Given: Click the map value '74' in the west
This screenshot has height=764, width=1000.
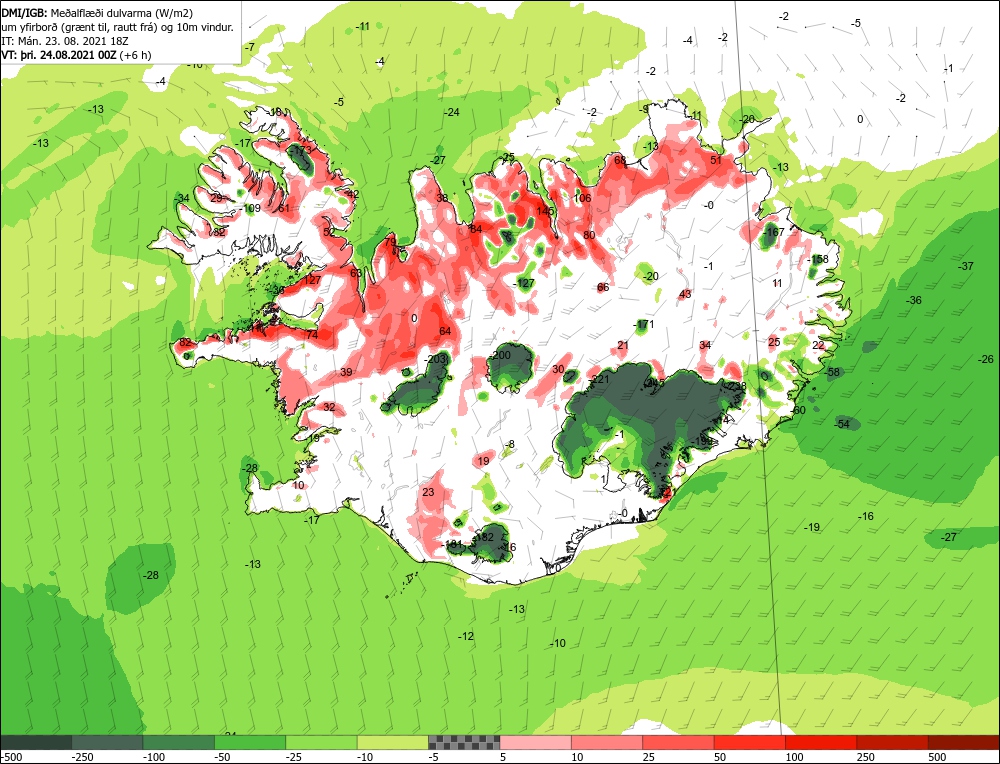Looking at the screenshot, I should point(311,335).
